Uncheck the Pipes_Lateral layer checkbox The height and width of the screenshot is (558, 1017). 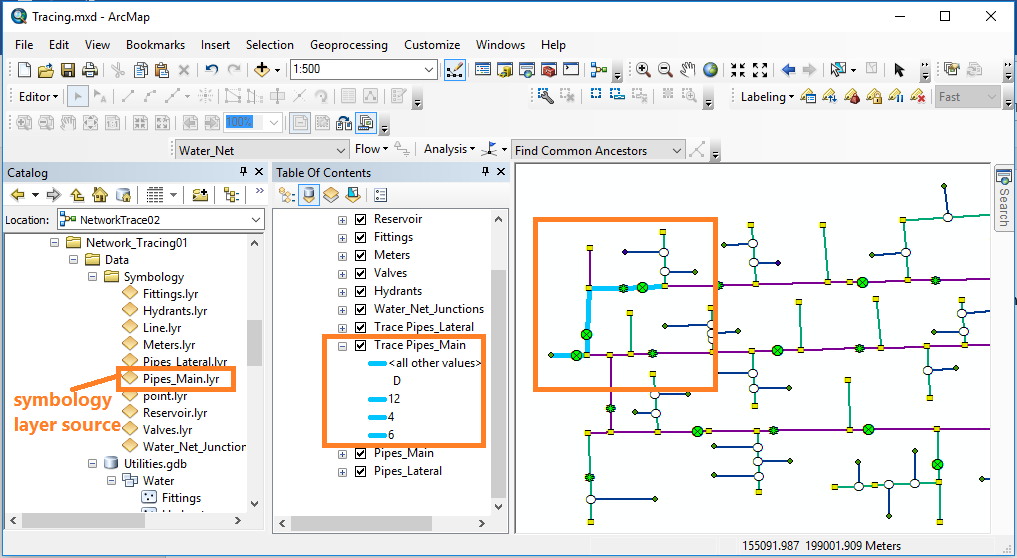pos(361,472)
